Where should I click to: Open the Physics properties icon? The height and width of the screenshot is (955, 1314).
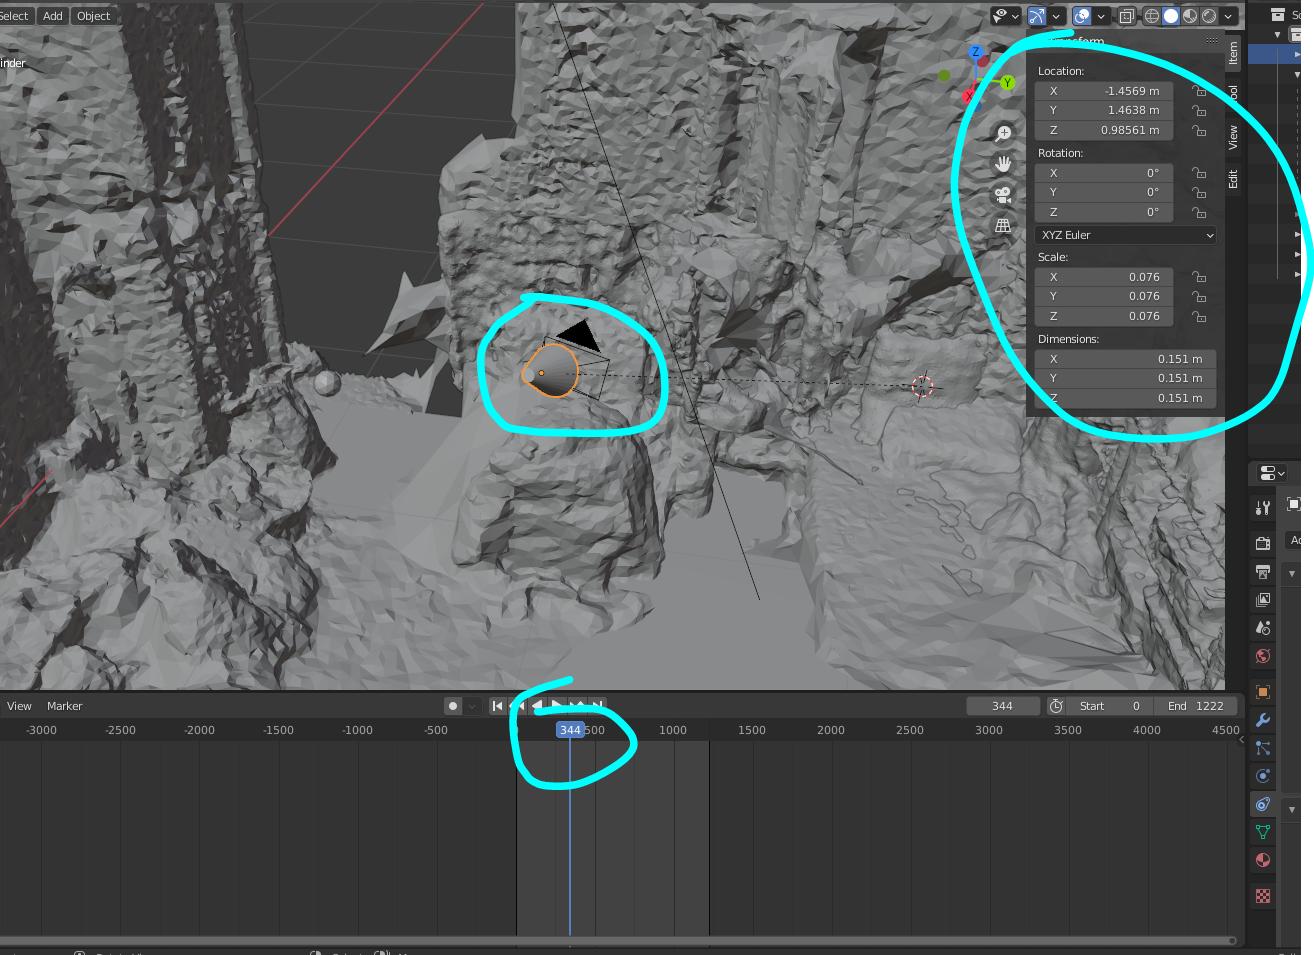(x=1263, y=776)
